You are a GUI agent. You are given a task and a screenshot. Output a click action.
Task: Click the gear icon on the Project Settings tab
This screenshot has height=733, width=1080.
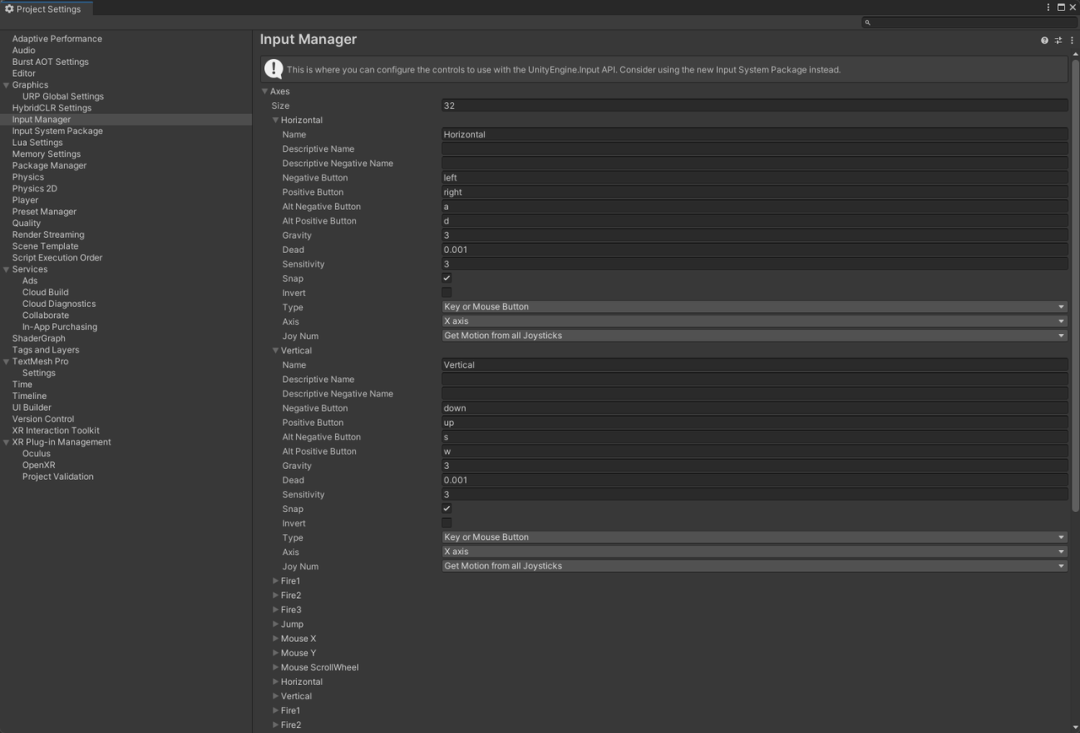[x=9, y=6]
